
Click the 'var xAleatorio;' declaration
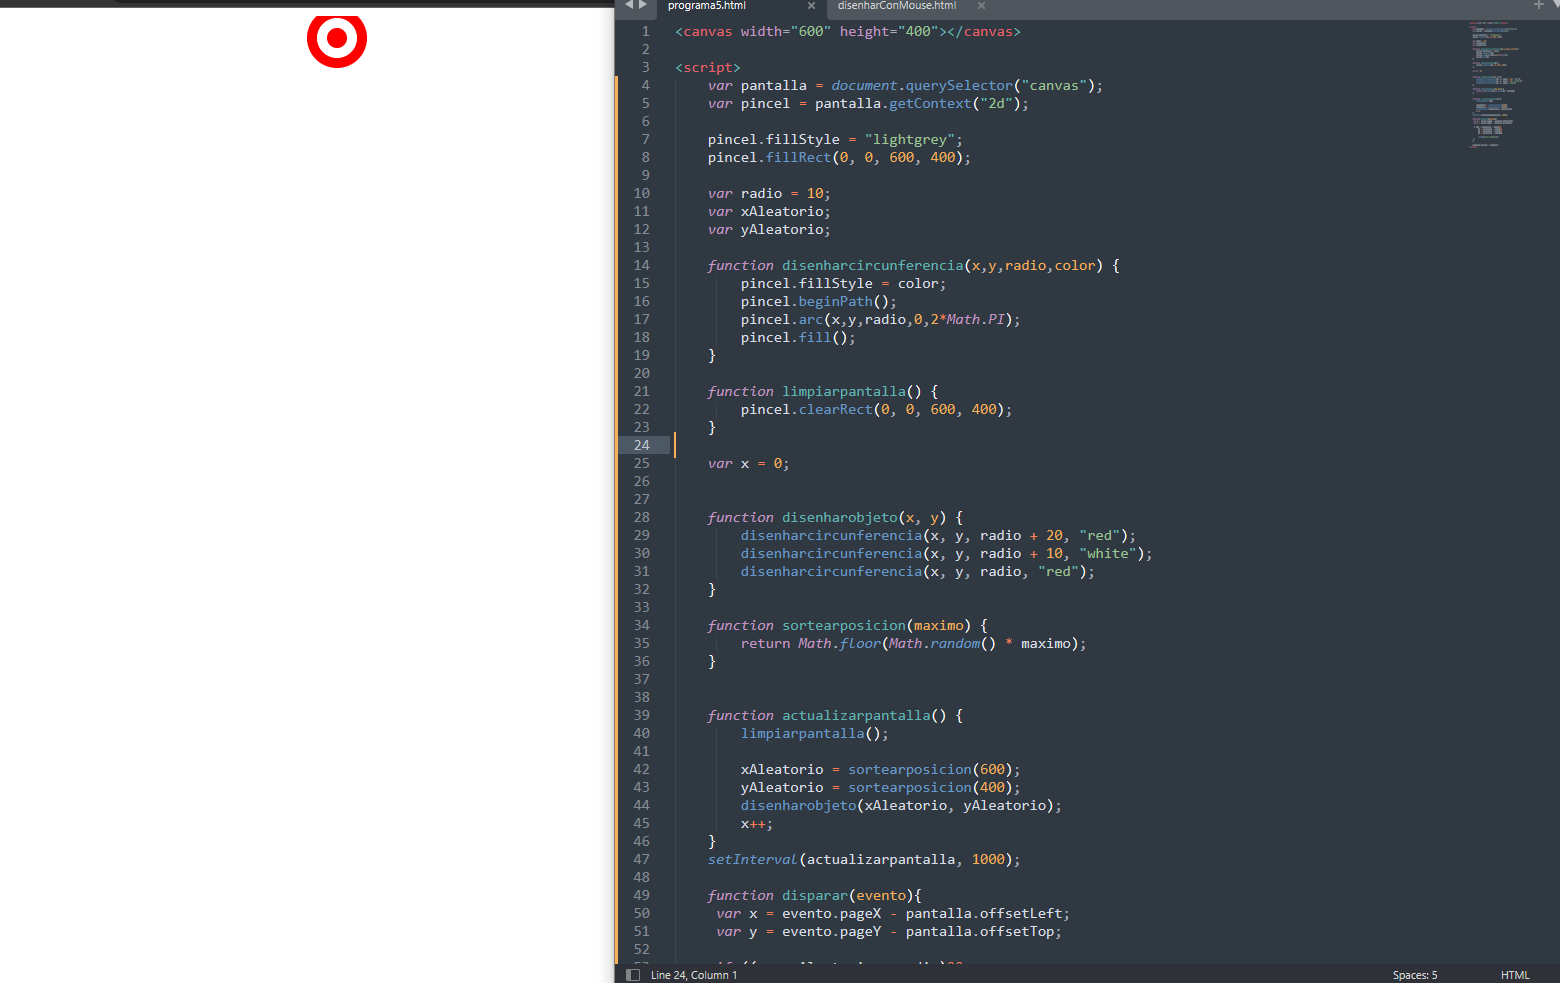[769, 211]
